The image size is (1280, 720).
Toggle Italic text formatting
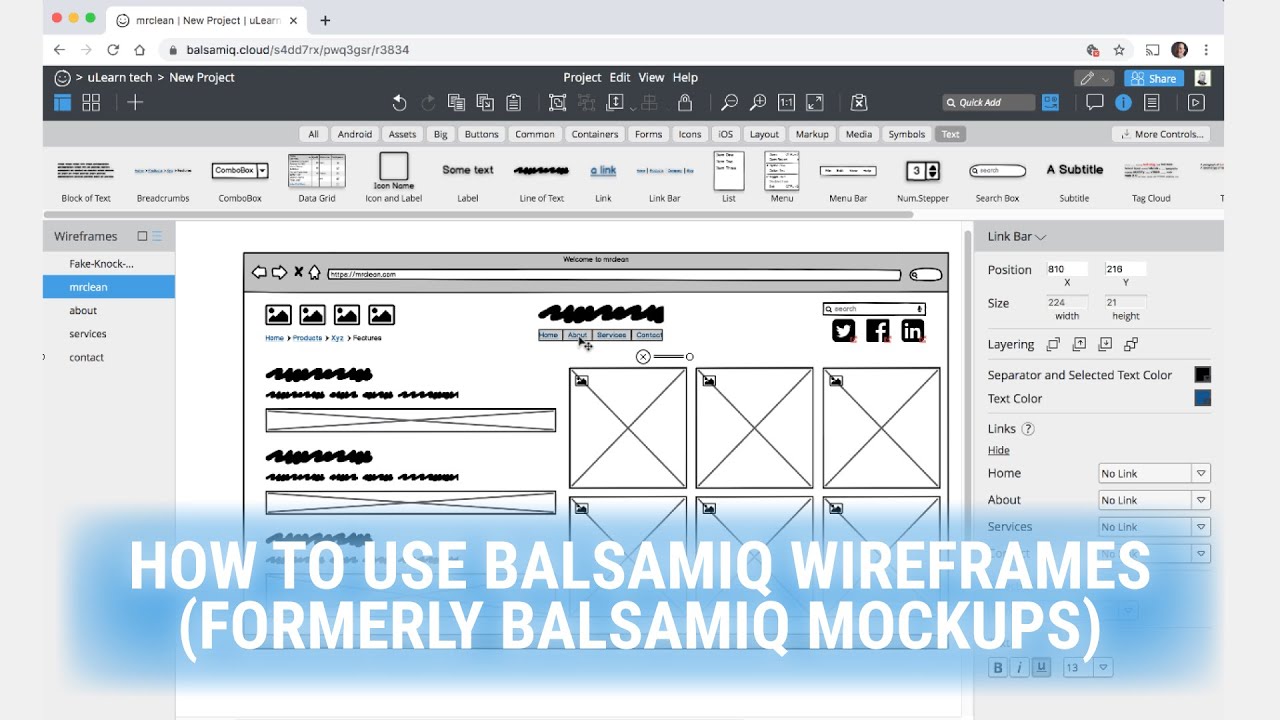tap(1019, 668)
